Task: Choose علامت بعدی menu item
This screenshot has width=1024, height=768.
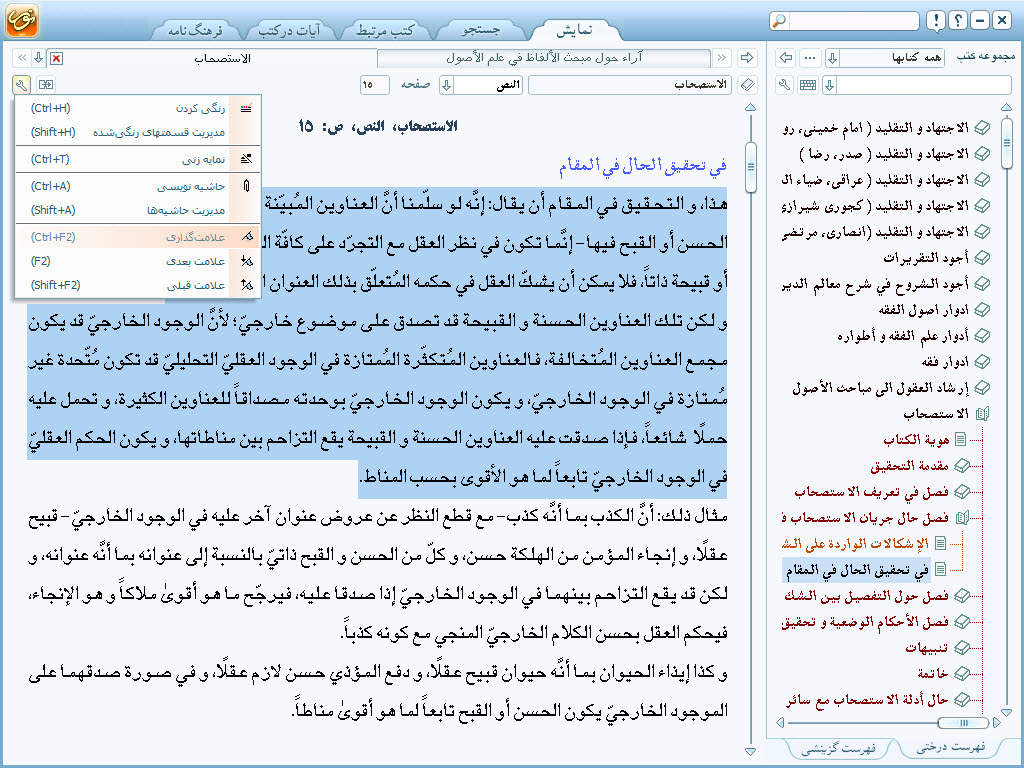Action: coord(138,261)
